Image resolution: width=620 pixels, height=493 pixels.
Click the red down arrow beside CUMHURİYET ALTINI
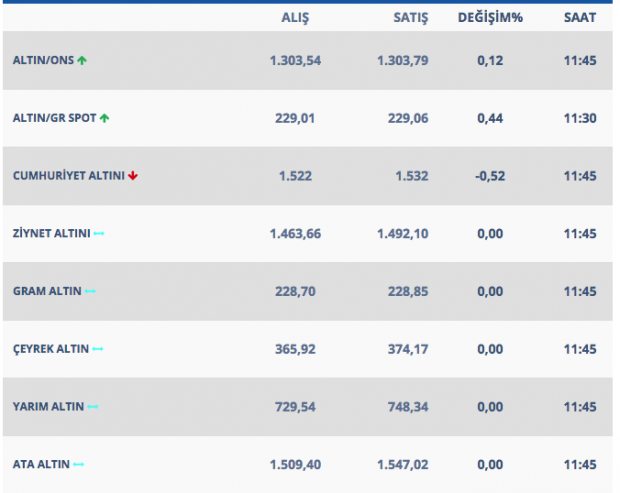coord(133,176)
